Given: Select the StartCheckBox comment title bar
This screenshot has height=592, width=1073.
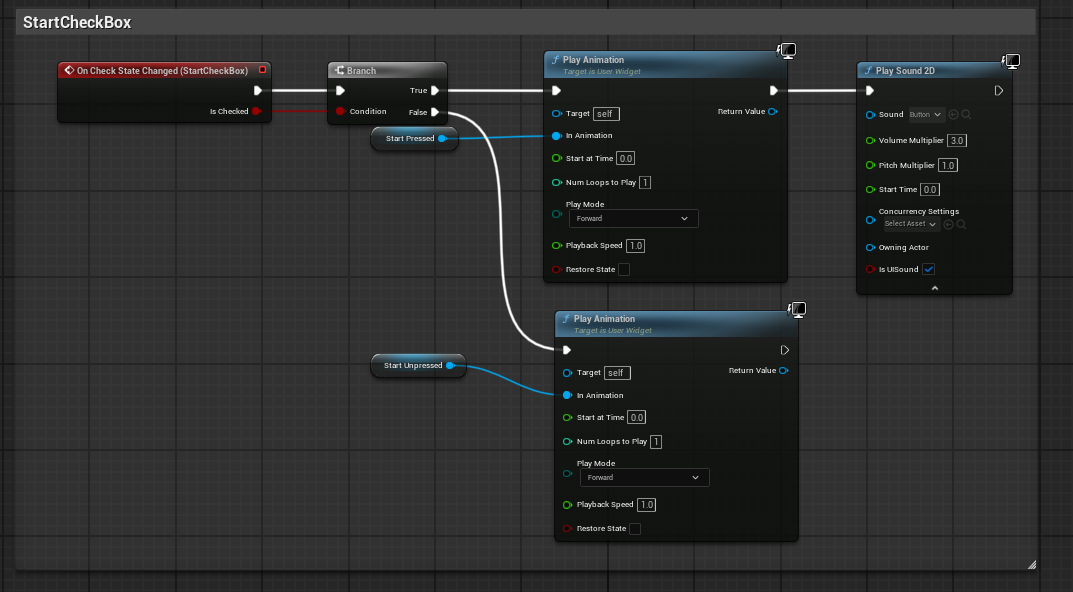Looking at the screenshot, I should (x=525, y=22).
